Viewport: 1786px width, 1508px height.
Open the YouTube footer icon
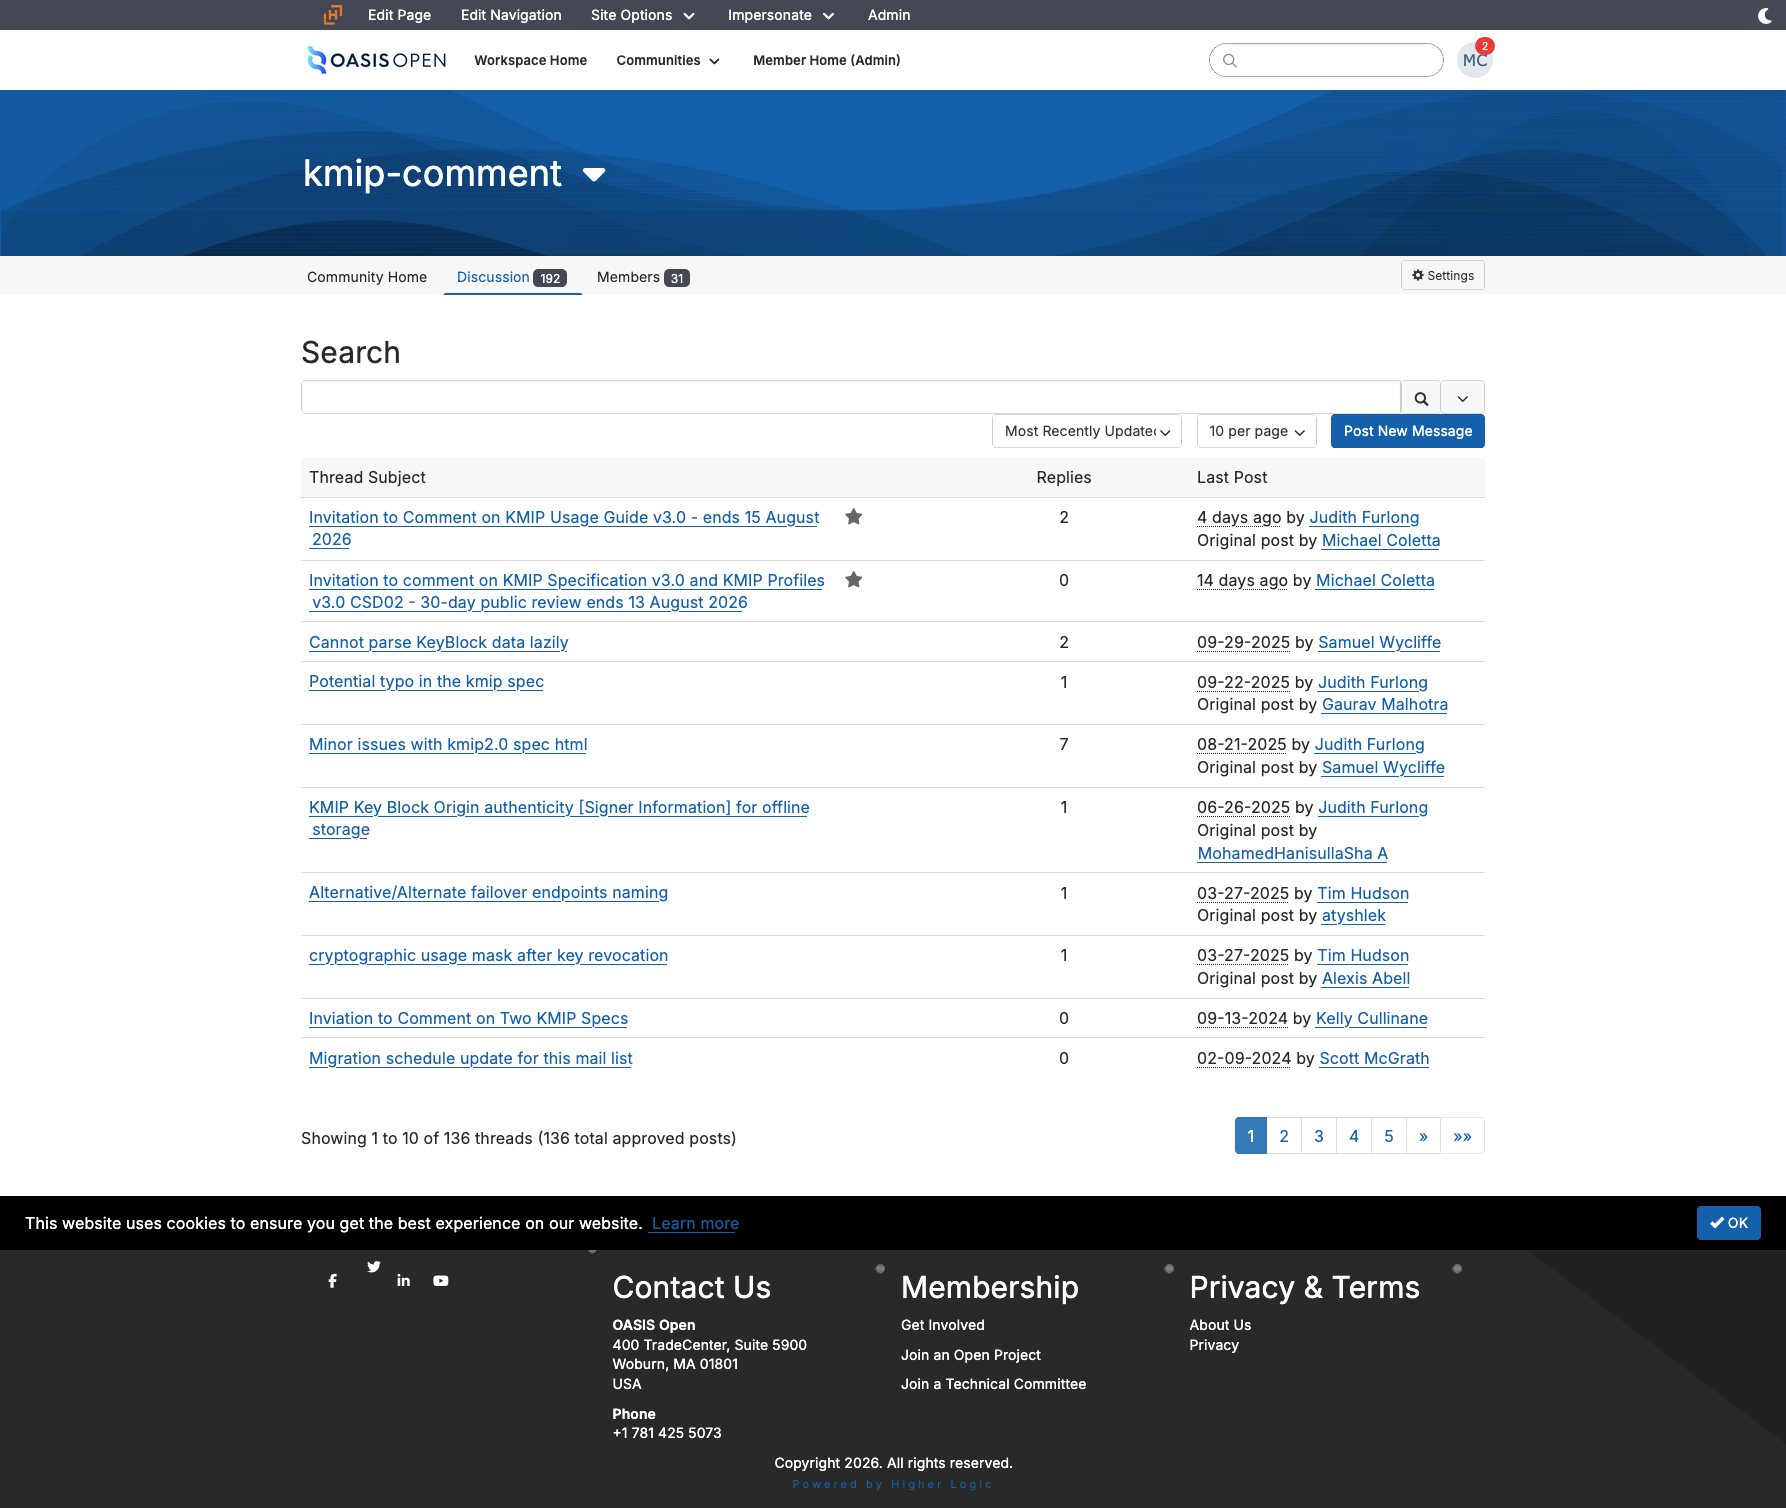(441, 1281)
